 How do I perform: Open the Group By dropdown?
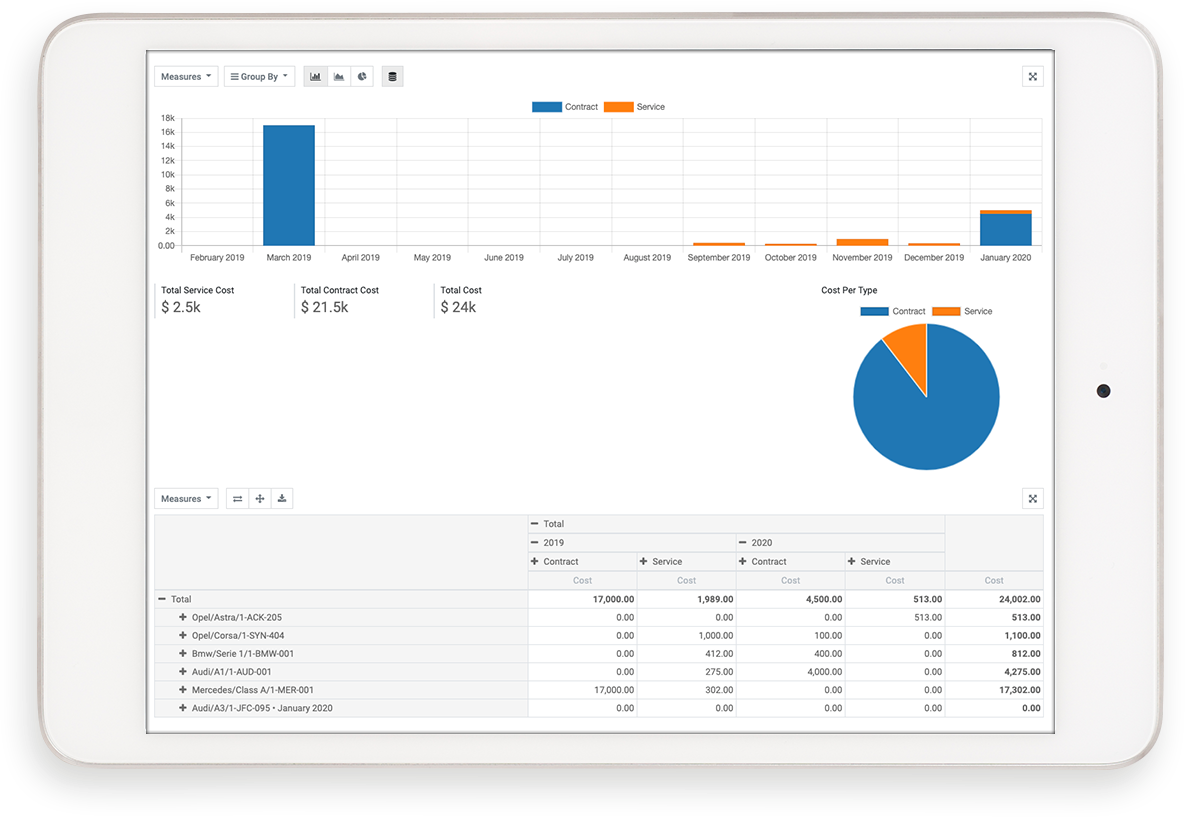tap(259, 76)
